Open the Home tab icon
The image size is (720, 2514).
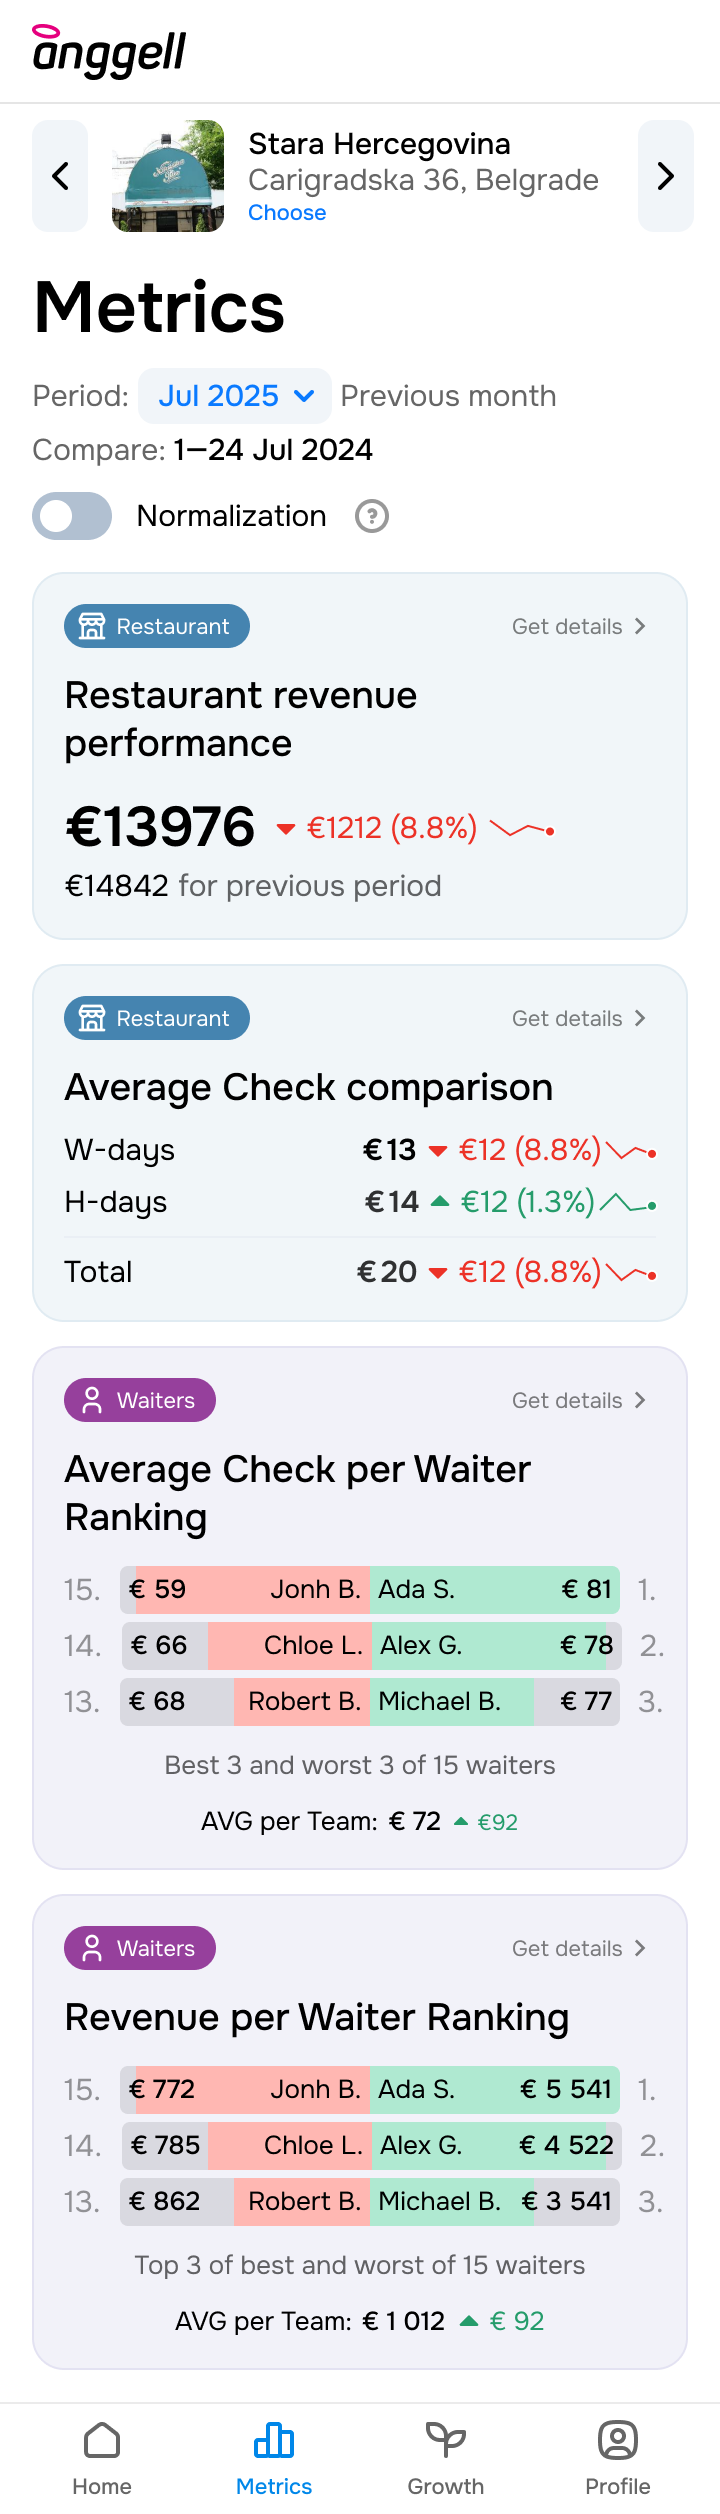click(102, 2440)
